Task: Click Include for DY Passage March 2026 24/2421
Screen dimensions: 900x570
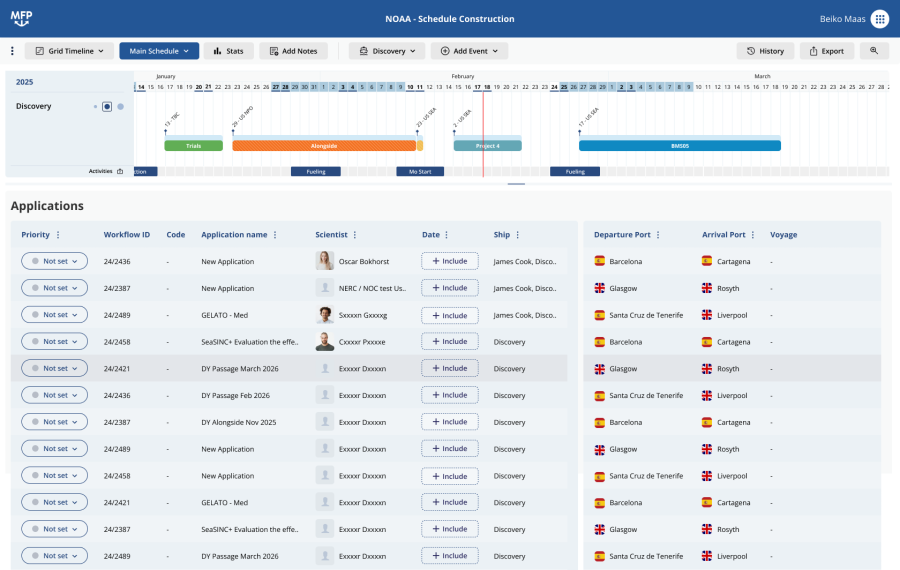Action: [x=449, y=369]
